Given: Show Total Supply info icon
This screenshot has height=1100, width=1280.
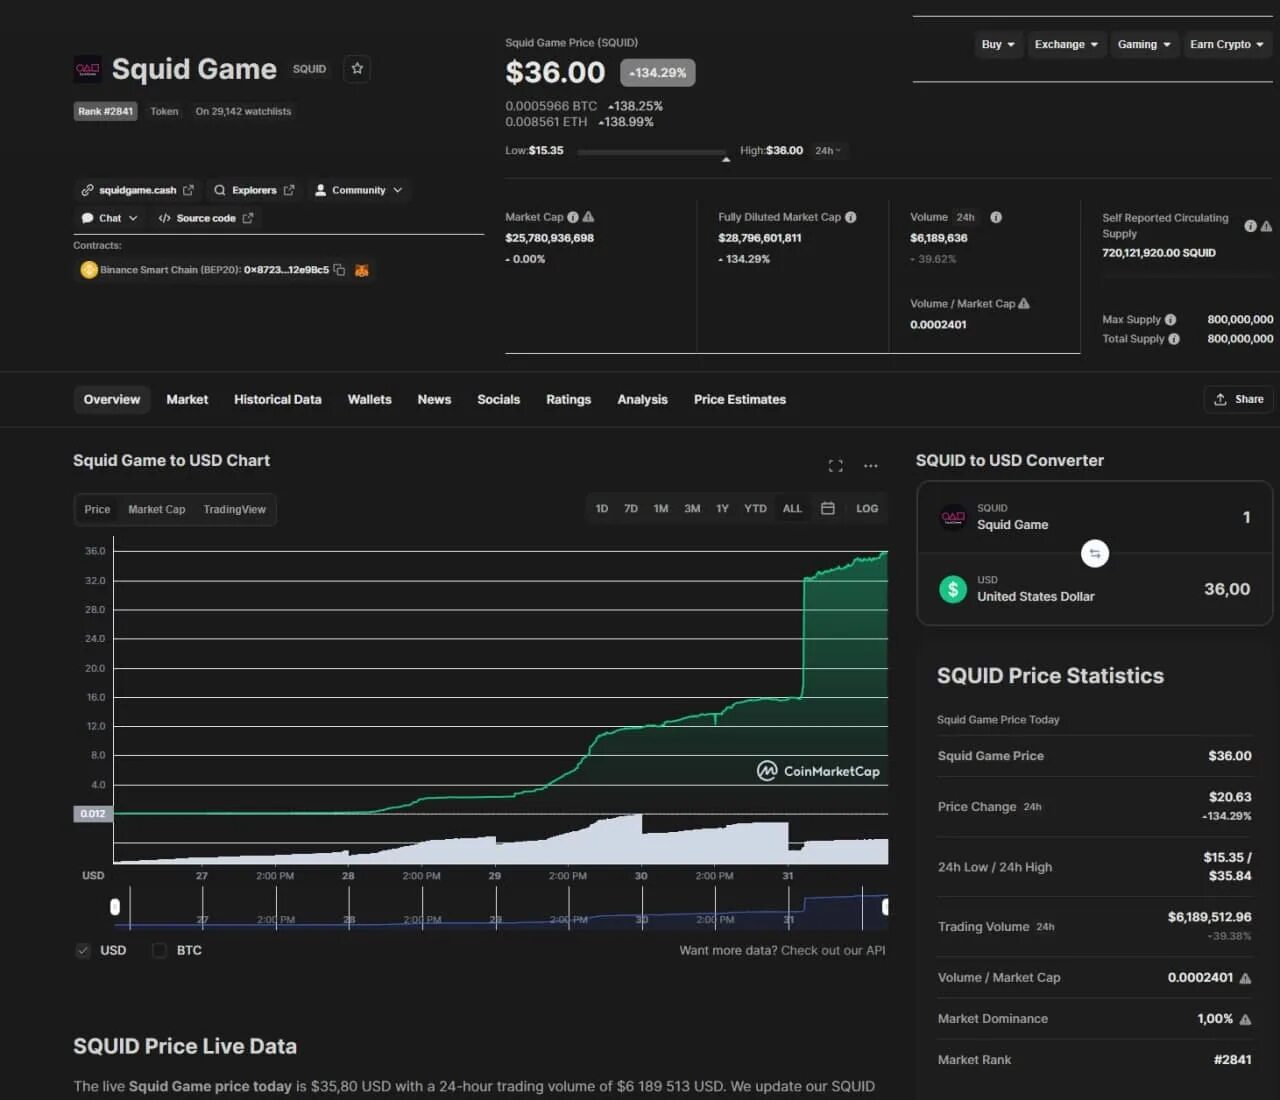Looking at the screenshot, I should (x=1174, y=339).
